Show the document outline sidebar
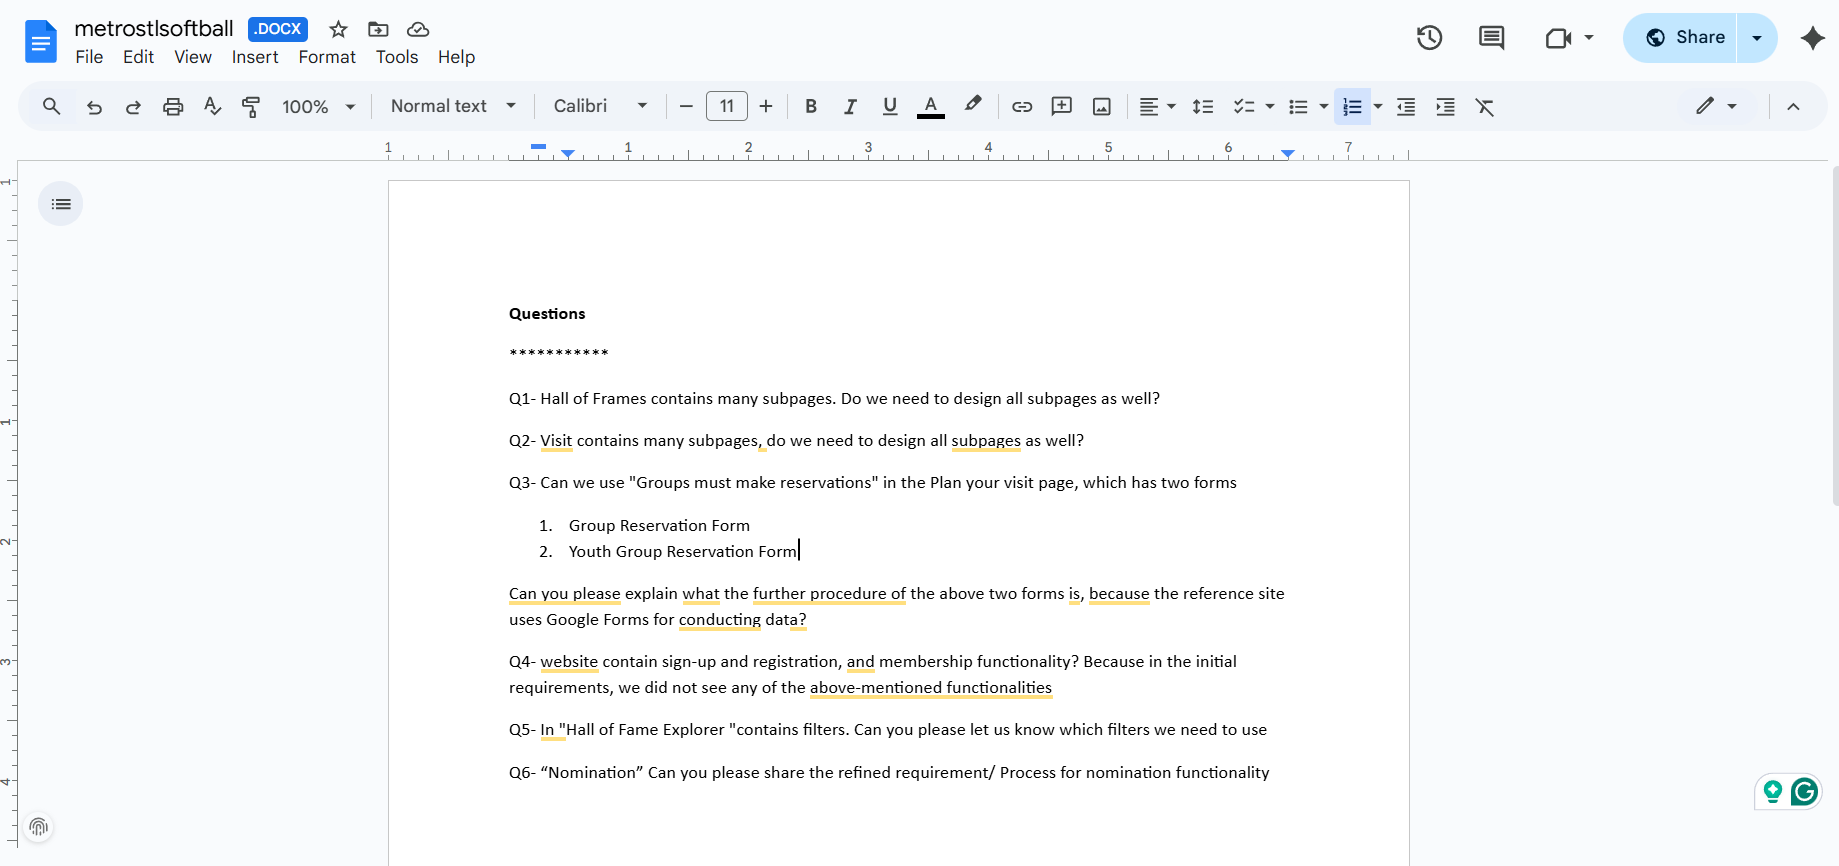Image resolution: width=1839 pixels, height=866 pixels. pos(61,204)
